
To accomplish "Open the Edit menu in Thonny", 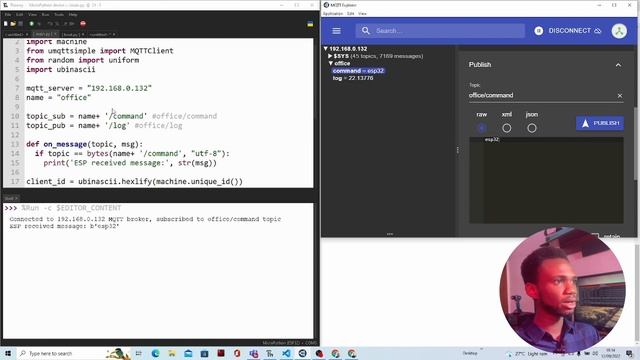I will click(x=20, y=15).
